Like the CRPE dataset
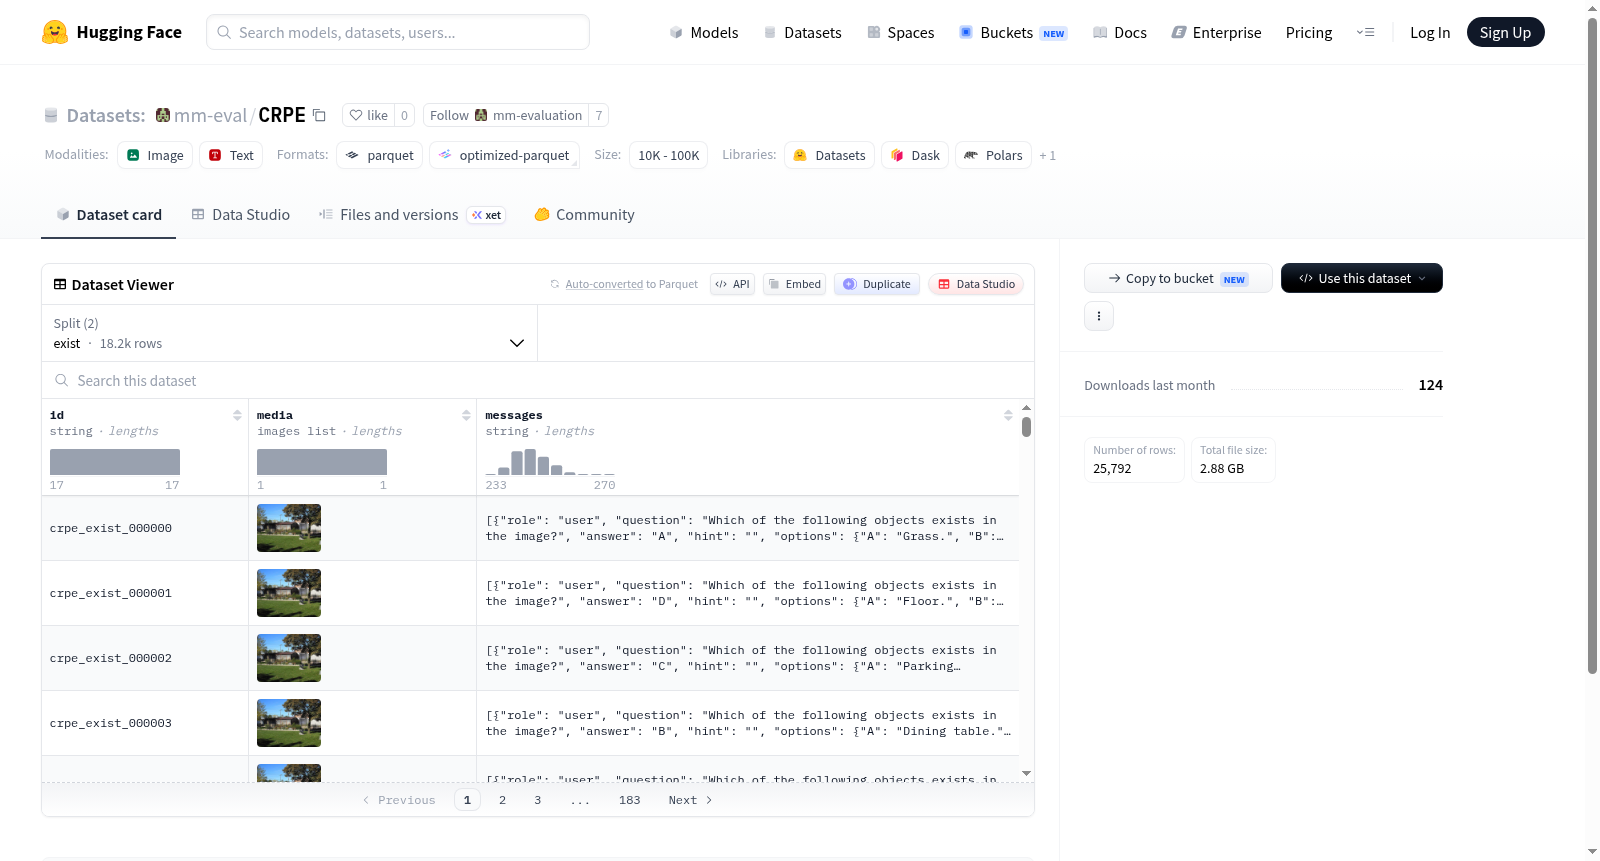 [x=368, y=115]
